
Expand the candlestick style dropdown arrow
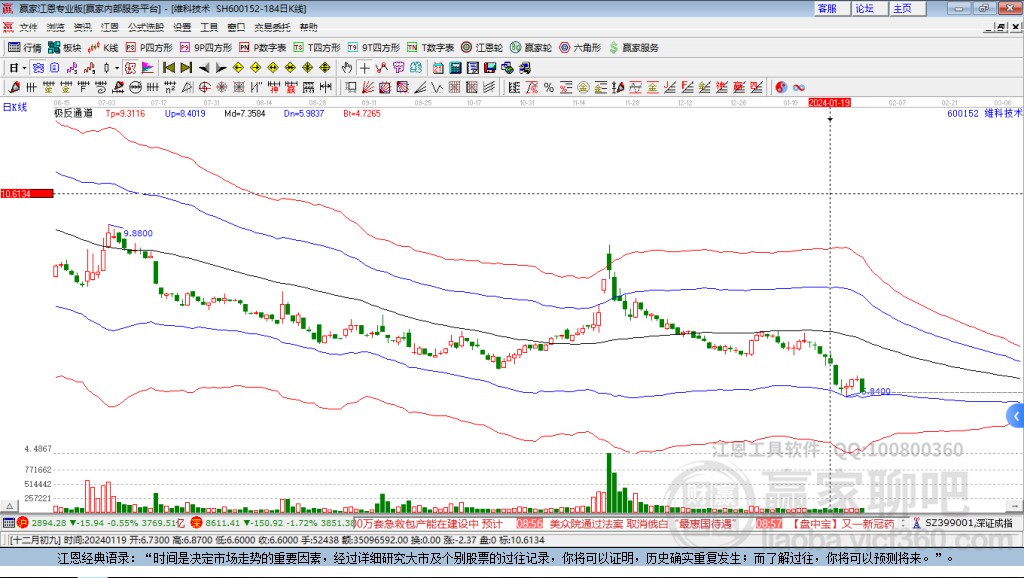pos(117,68)
